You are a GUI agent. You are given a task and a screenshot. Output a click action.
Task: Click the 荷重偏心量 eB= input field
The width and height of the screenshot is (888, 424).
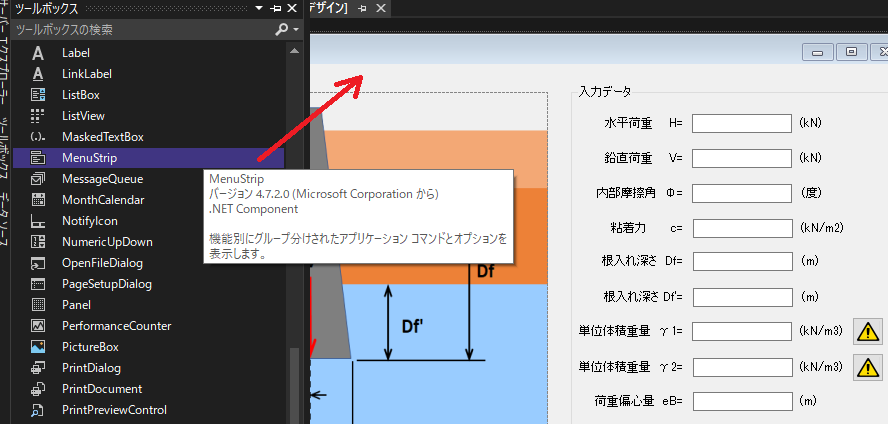point(742,401)
